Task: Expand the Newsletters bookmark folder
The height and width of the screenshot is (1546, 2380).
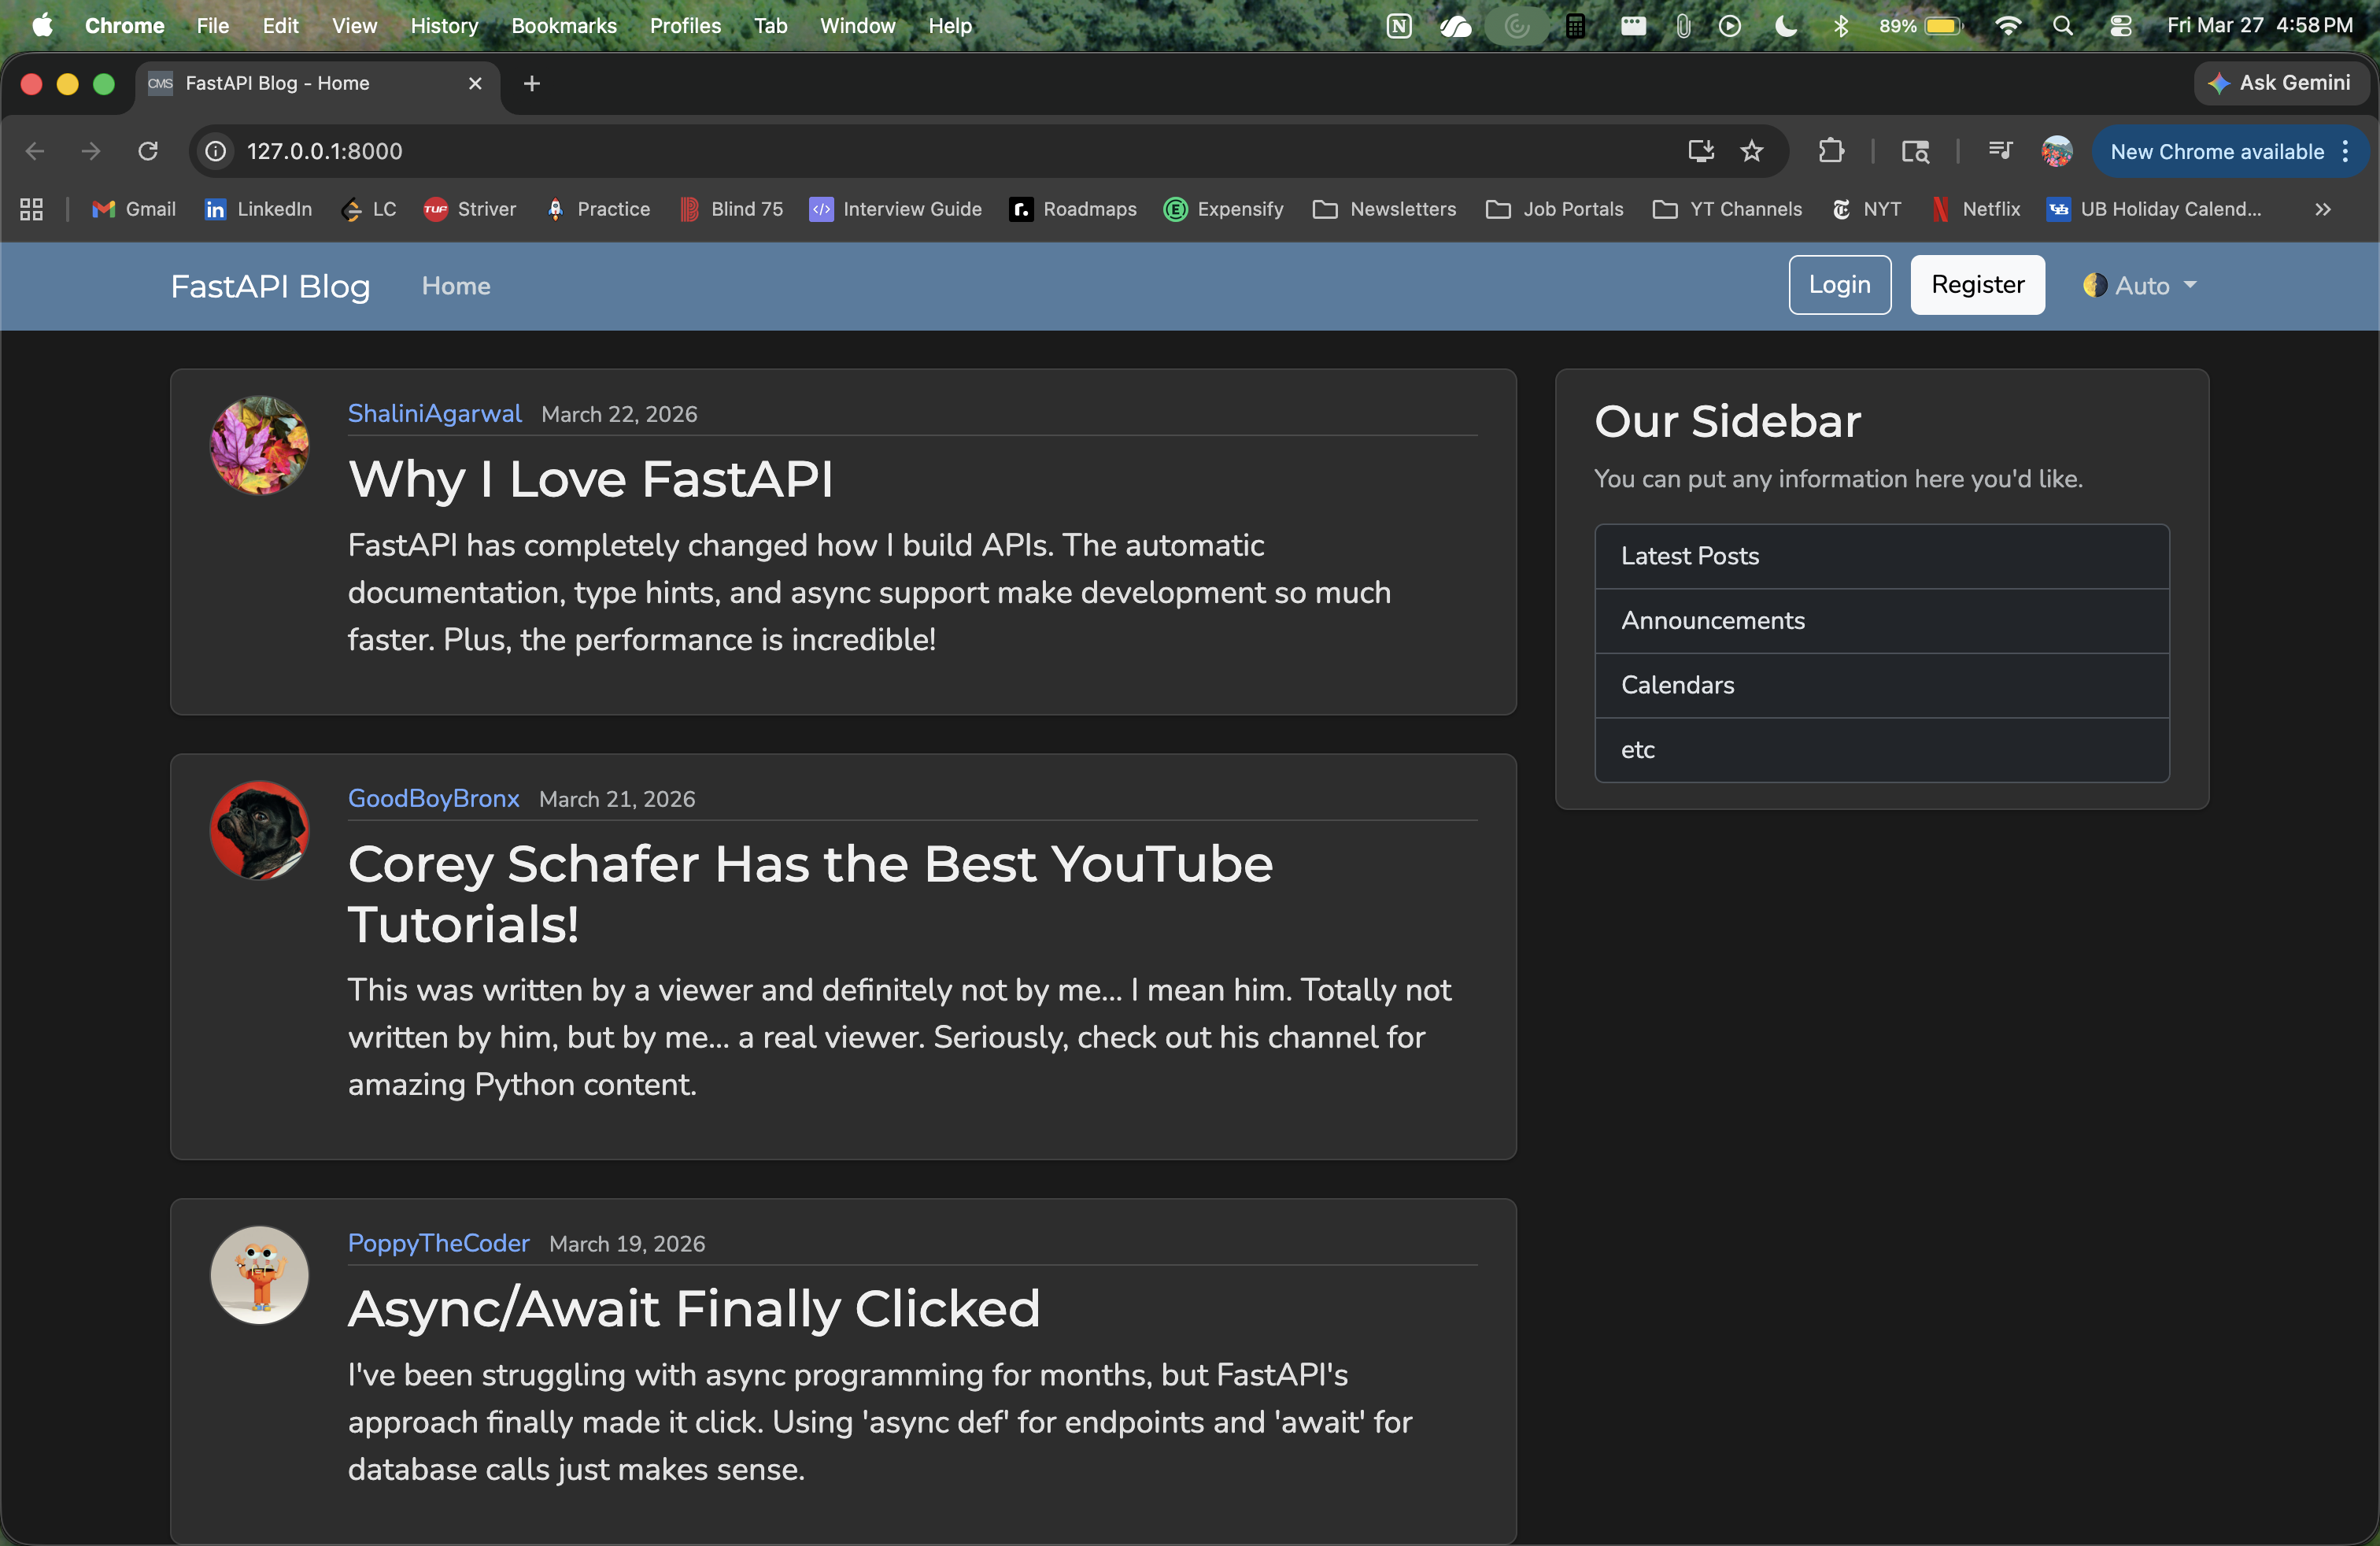Action: (x=1385, y=209)
